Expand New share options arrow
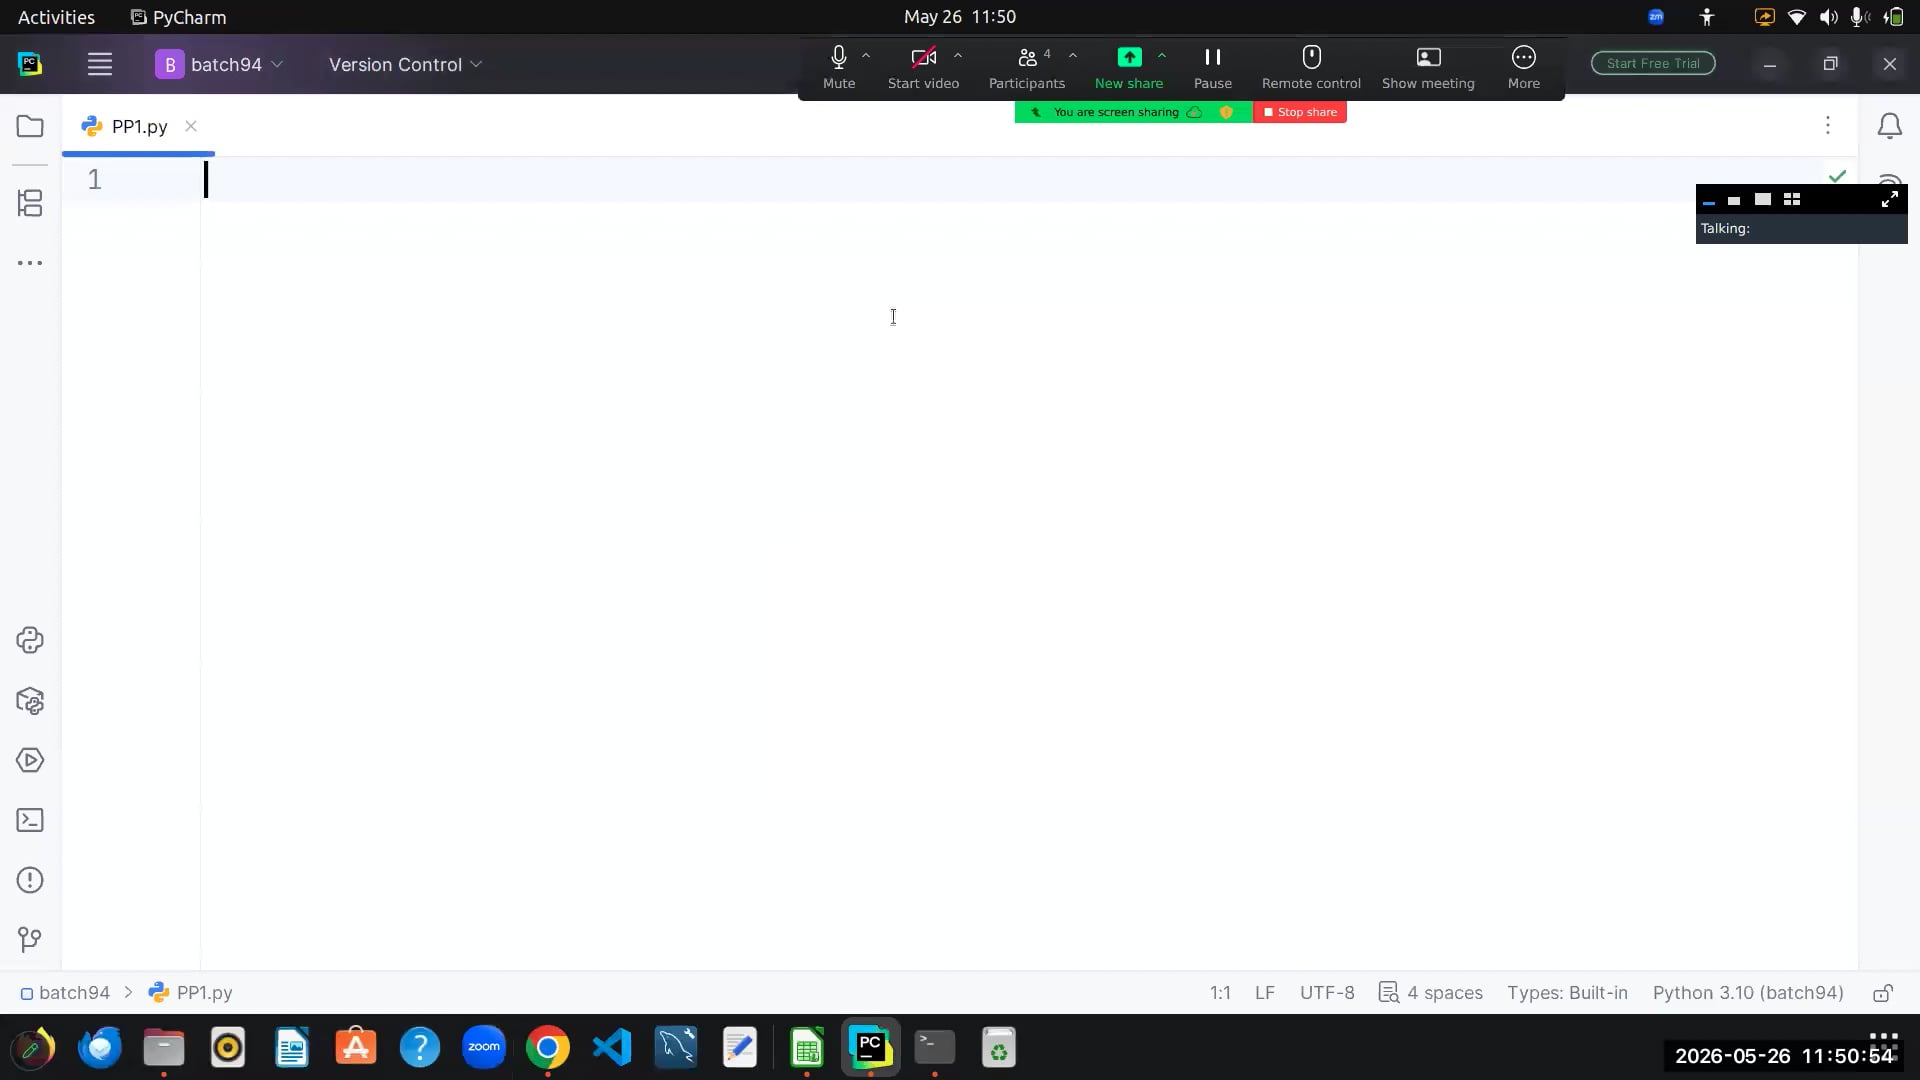This screenshot has width=1920, height=1080. (1162, 56)
